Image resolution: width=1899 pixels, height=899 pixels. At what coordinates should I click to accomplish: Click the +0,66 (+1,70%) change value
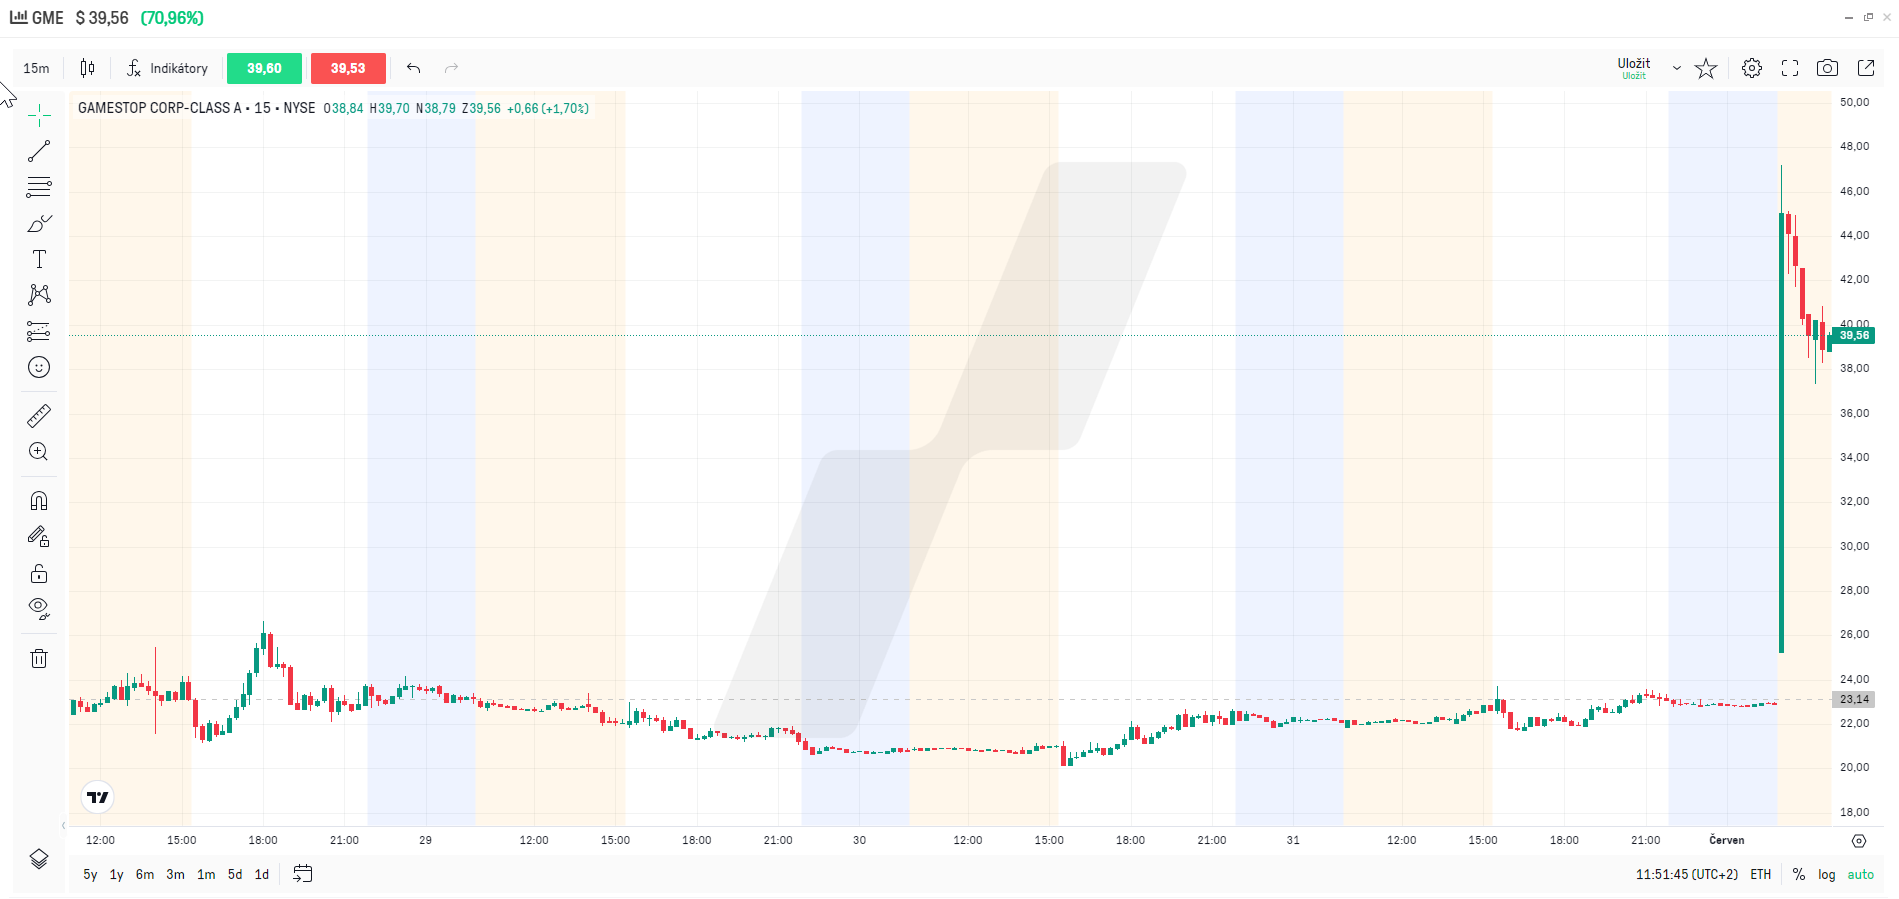548,108
